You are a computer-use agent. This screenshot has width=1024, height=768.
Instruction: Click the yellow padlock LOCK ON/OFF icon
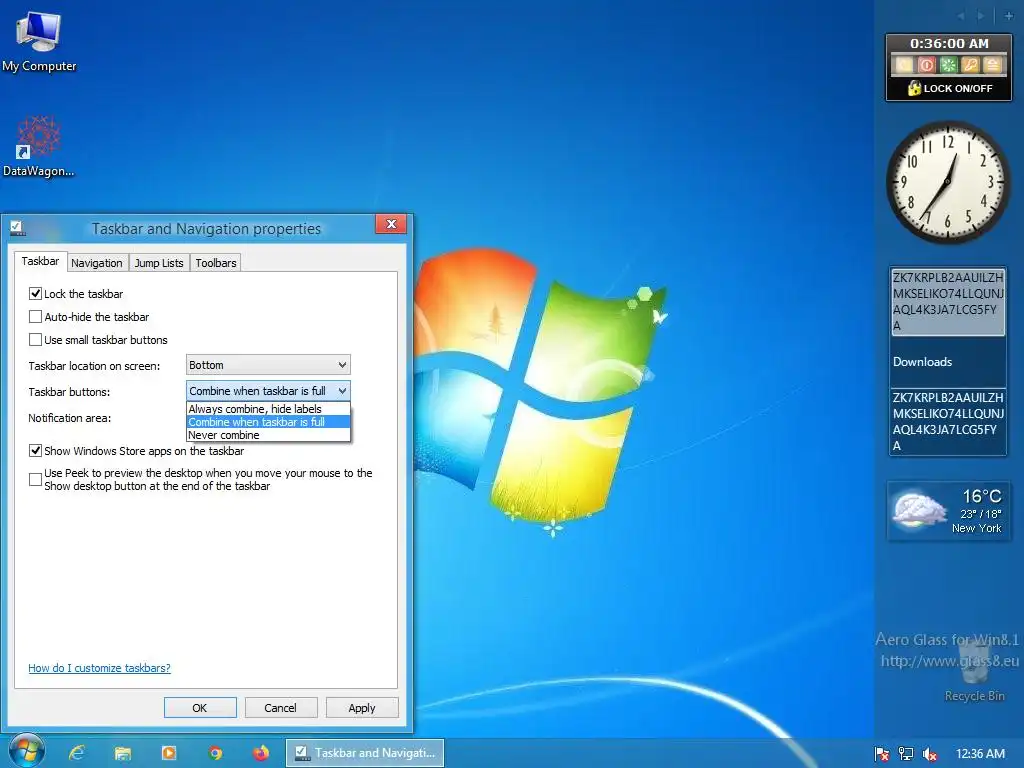pos(914,88)
